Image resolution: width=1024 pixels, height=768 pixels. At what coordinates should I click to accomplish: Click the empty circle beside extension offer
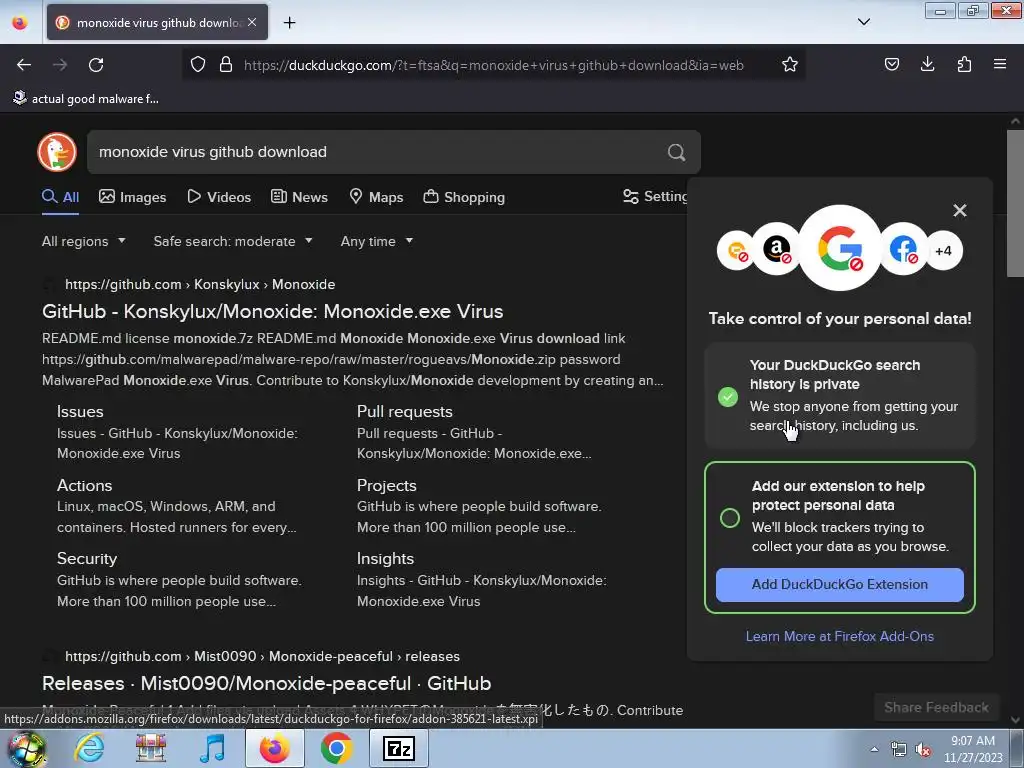point(729,518)
